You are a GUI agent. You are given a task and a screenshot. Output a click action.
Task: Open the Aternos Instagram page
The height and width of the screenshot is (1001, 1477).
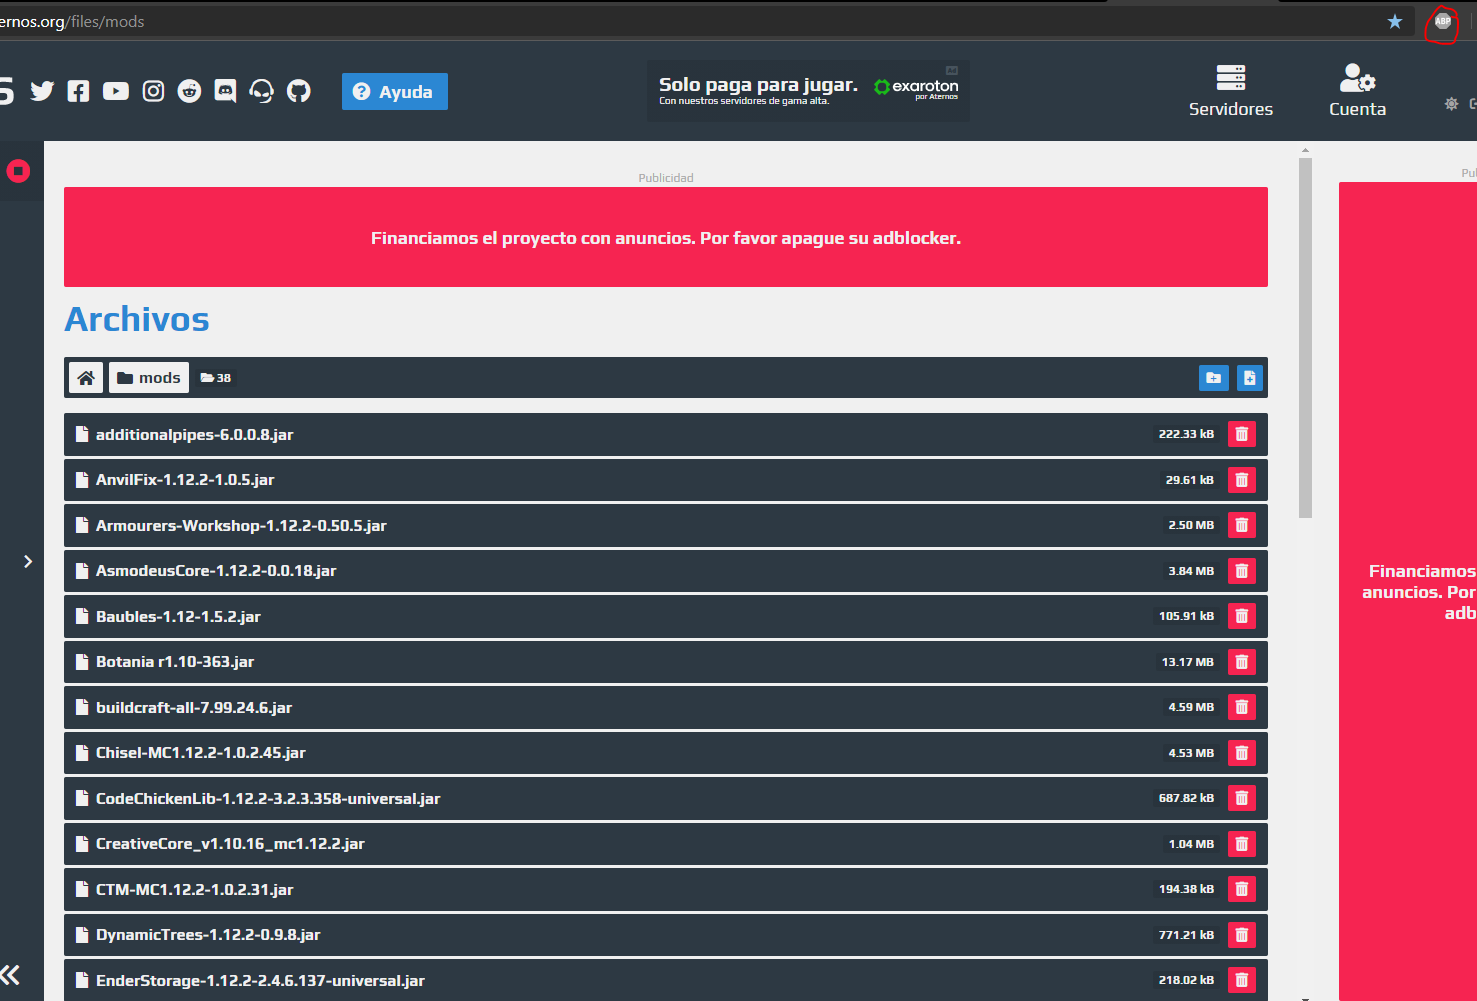[x=153, y=91]
